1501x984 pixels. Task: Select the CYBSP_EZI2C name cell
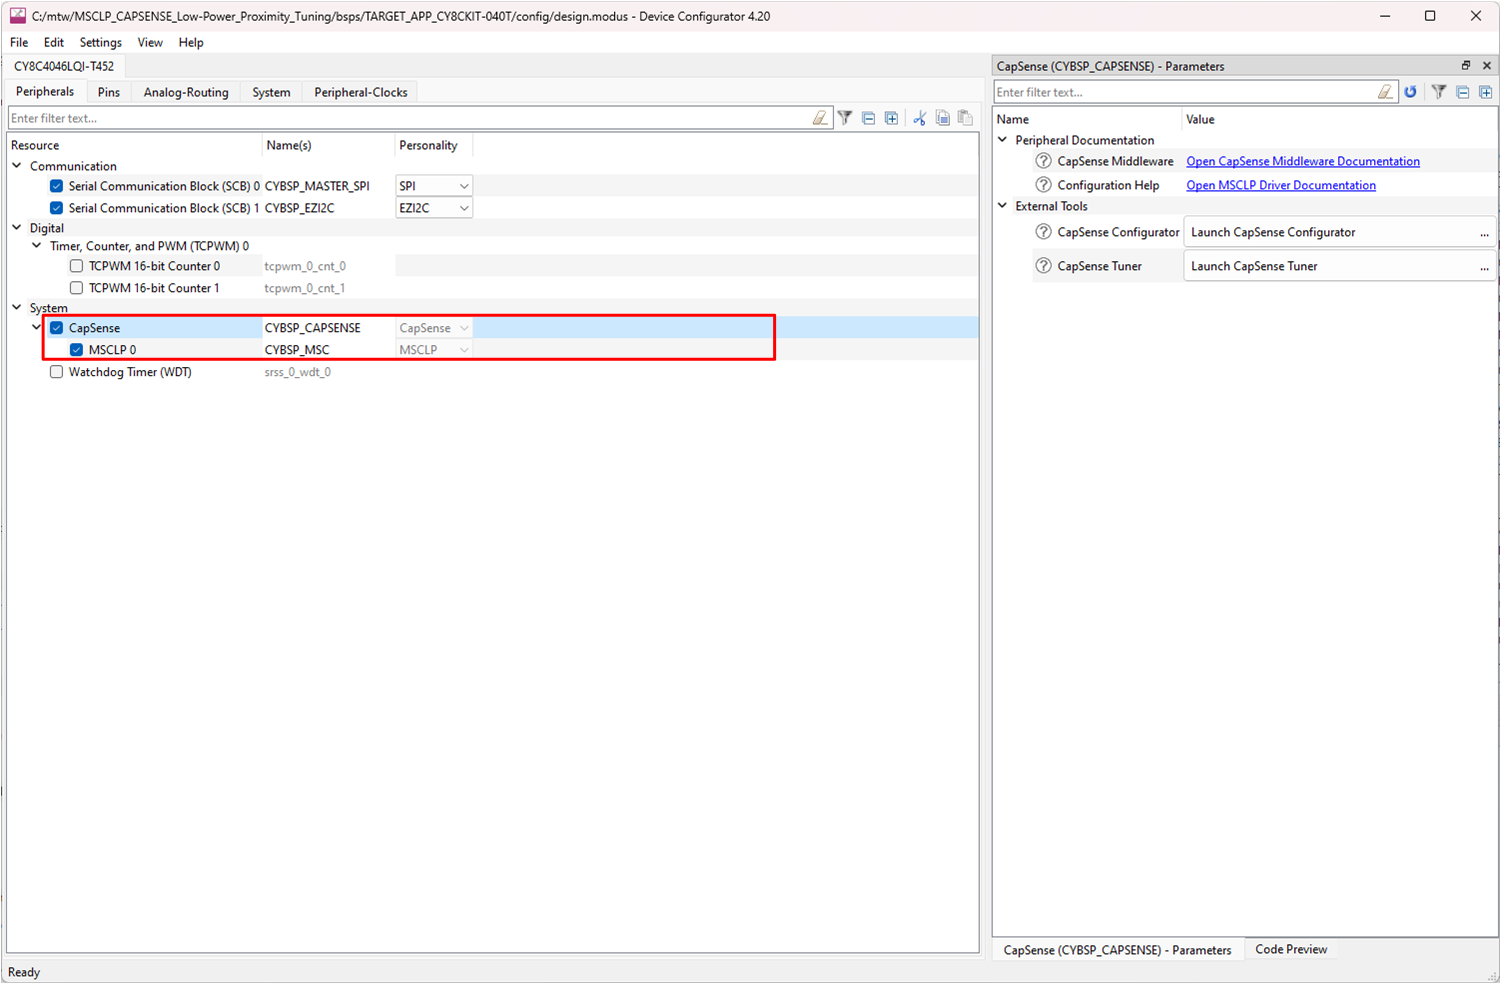pyautogui.click(x=328, y=208)
